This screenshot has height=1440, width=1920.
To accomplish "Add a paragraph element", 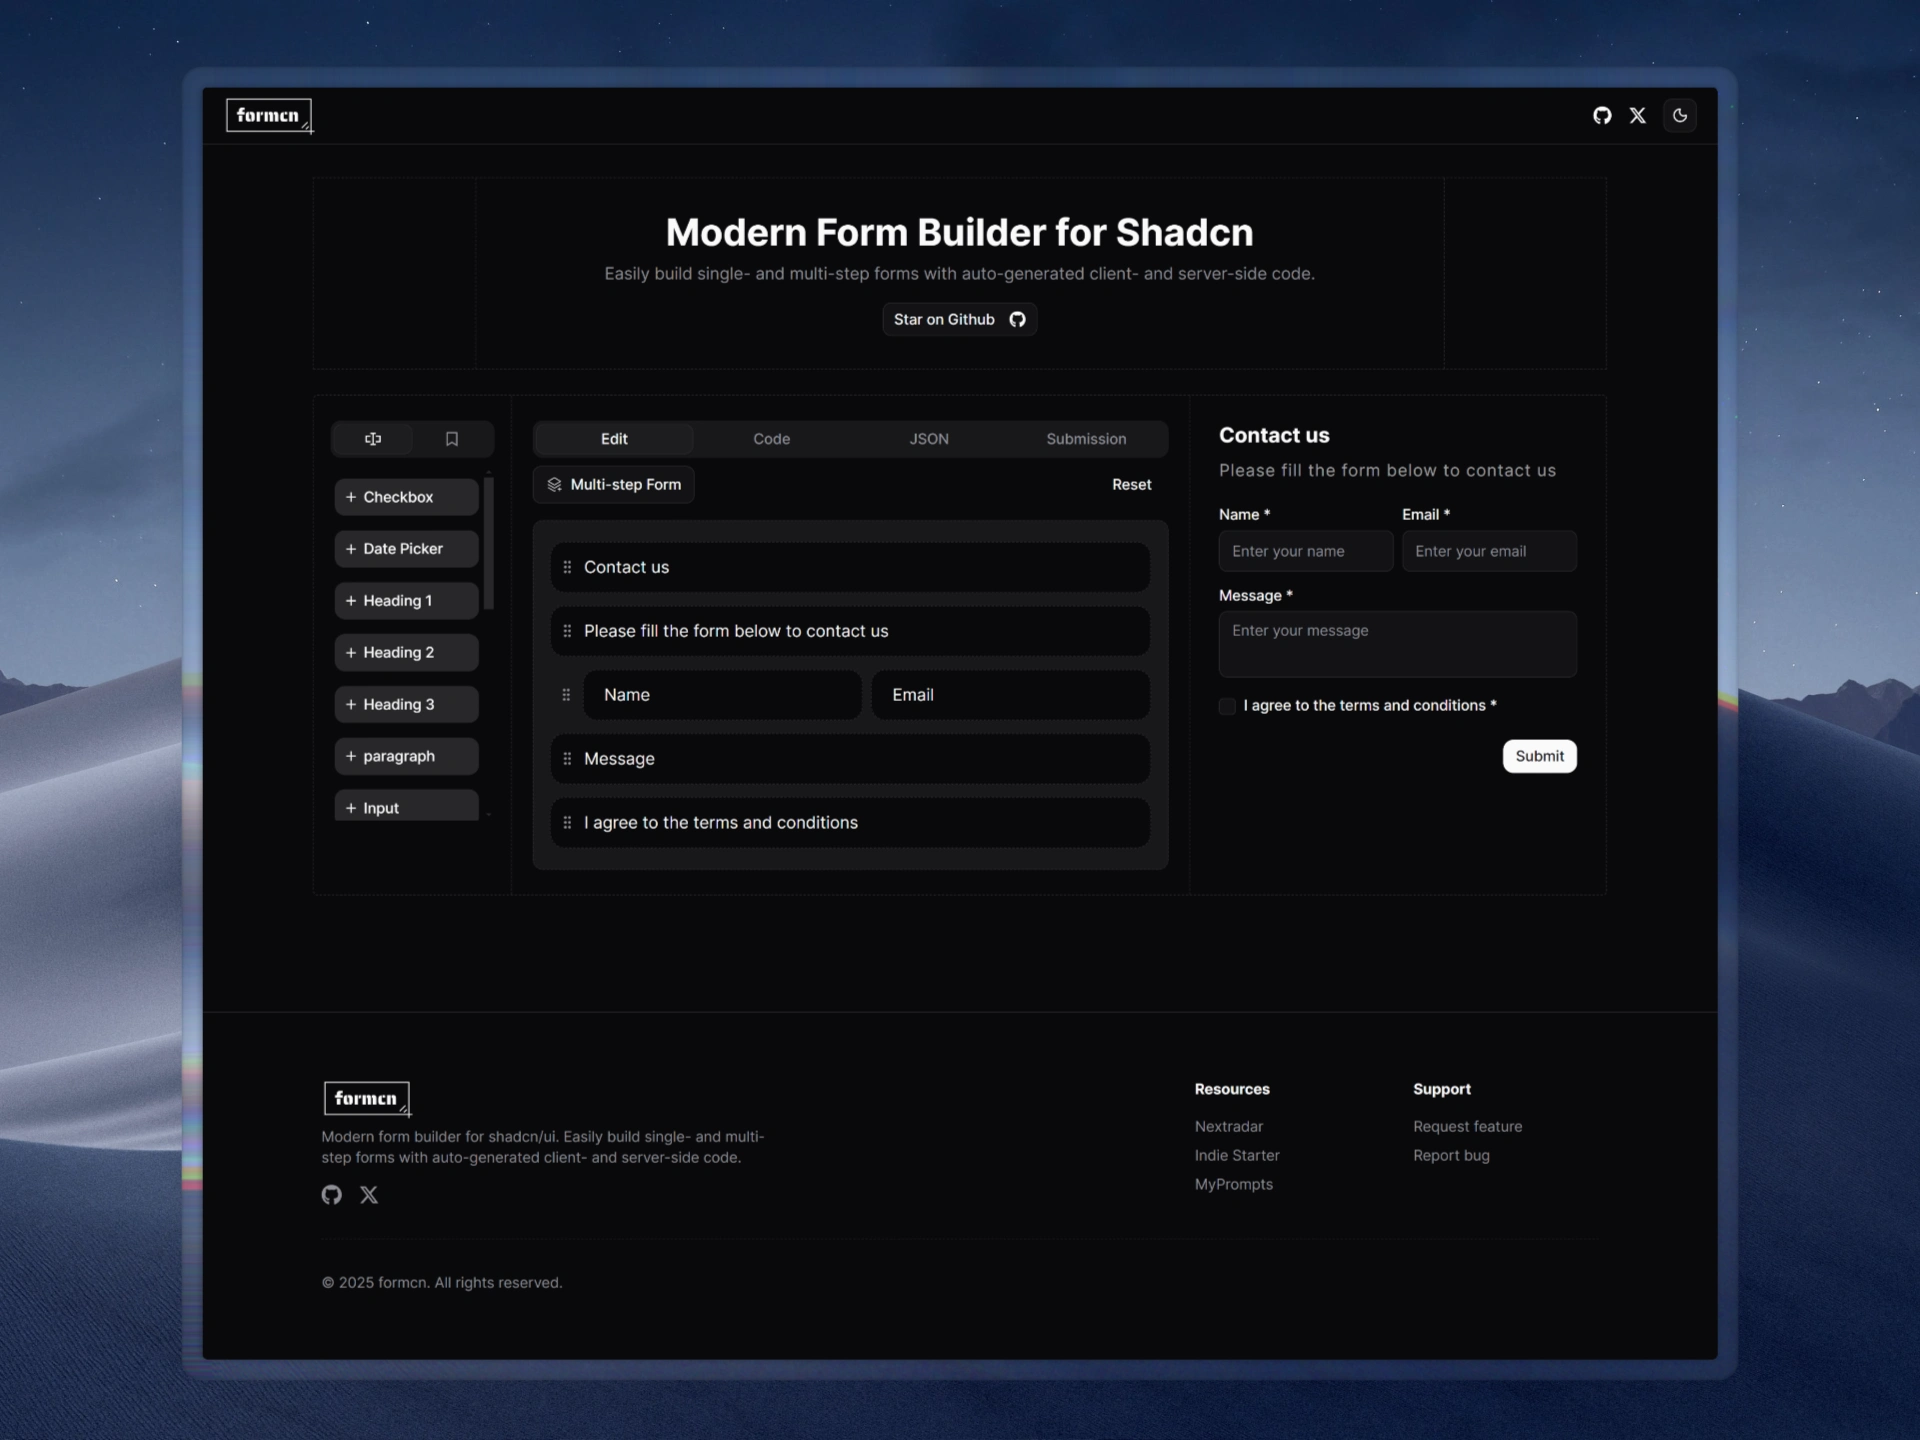I will tap(406, 757).
